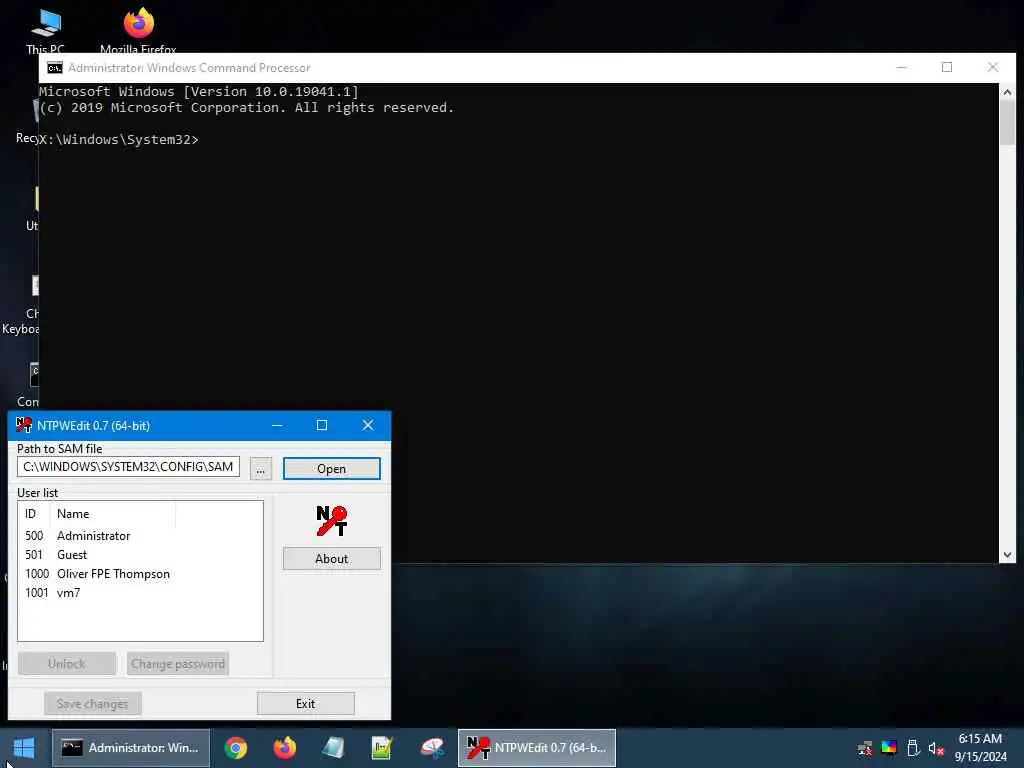Viewport: 1024px width, 768px height.
Task: Maximize the Command Processor window
Action: point(947,67)
